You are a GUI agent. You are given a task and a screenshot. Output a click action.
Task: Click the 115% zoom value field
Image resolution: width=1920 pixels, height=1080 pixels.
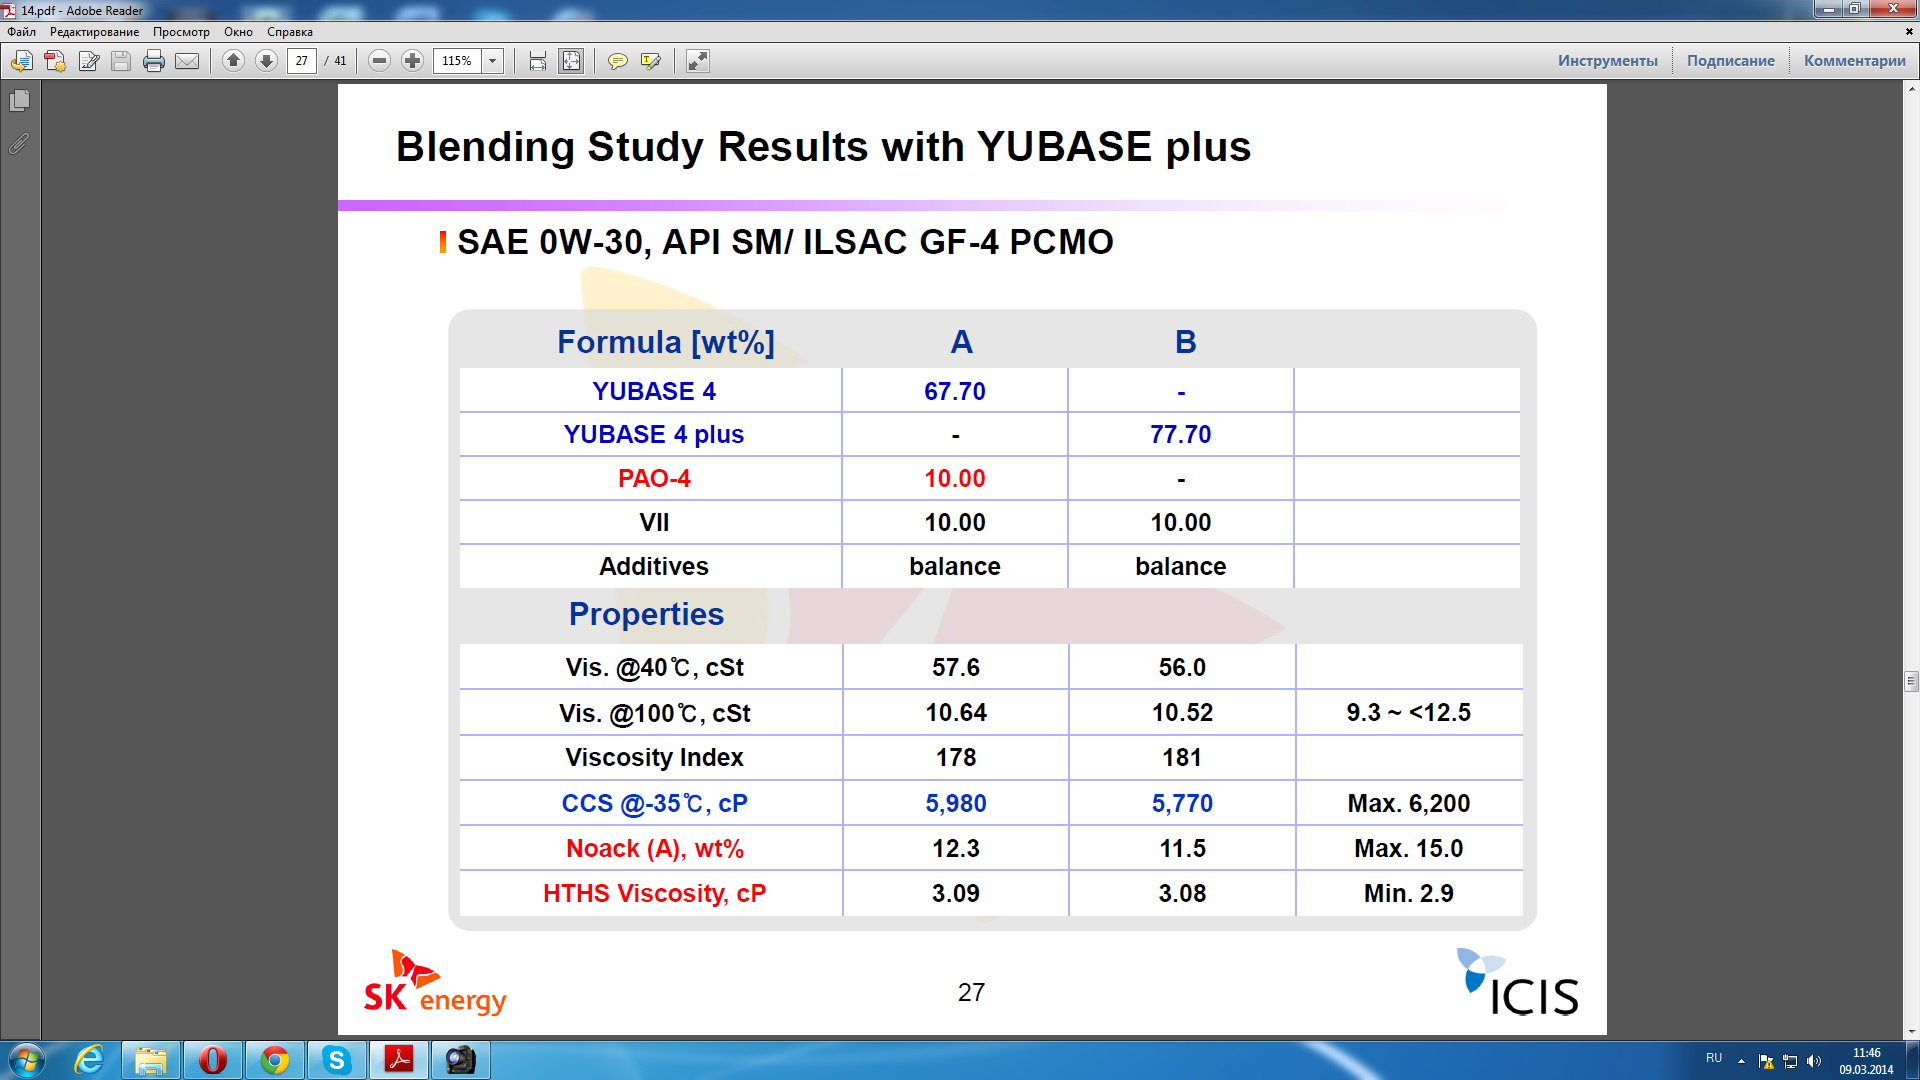pos(457,61)
